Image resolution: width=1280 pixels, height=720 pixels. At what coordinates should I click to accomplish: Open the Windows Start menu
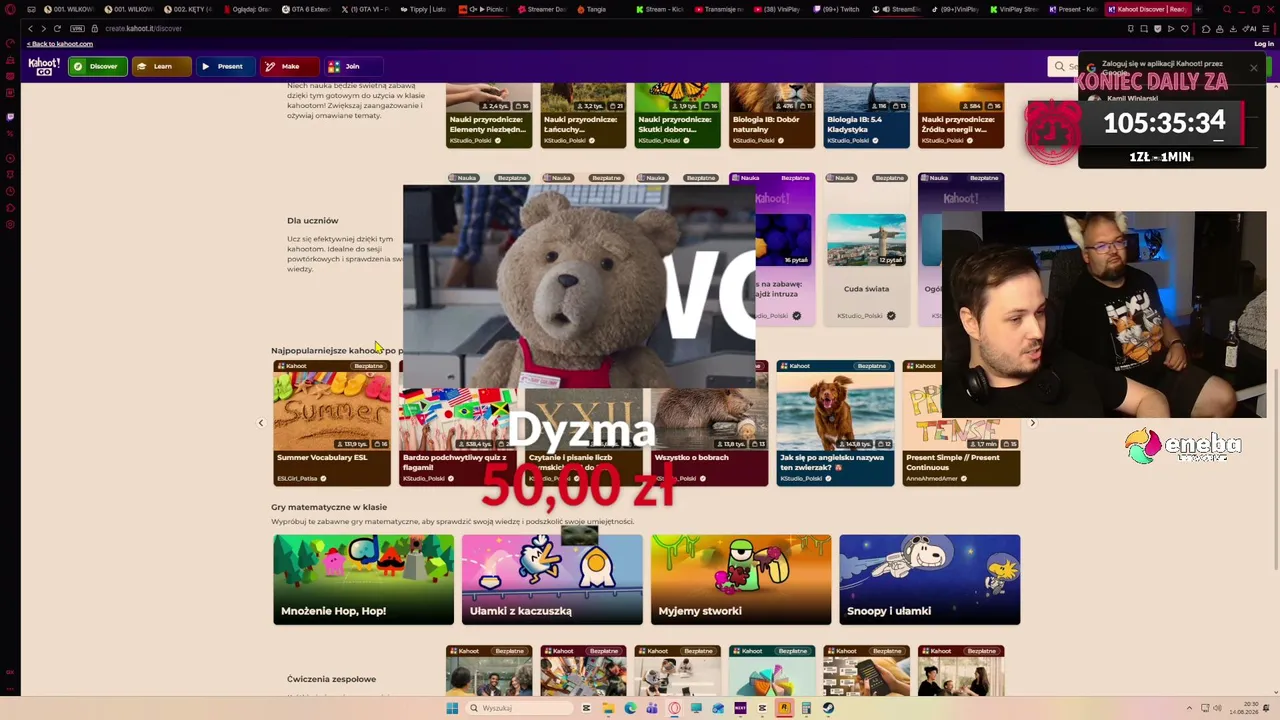point(452,708)
